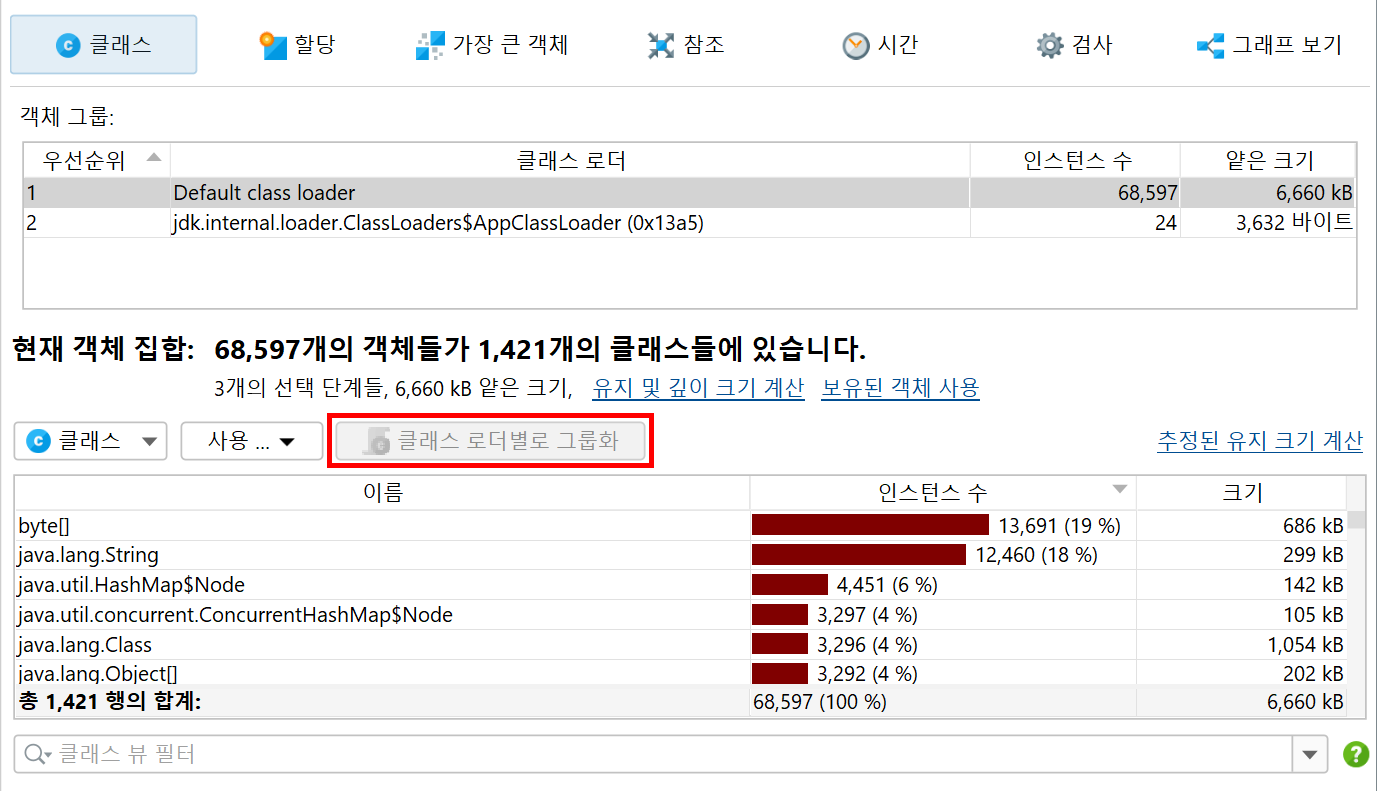The height and width of the screenshot is (791, 1377).
Task: Click the 참조 arrows icon
Action: (661, 46)
